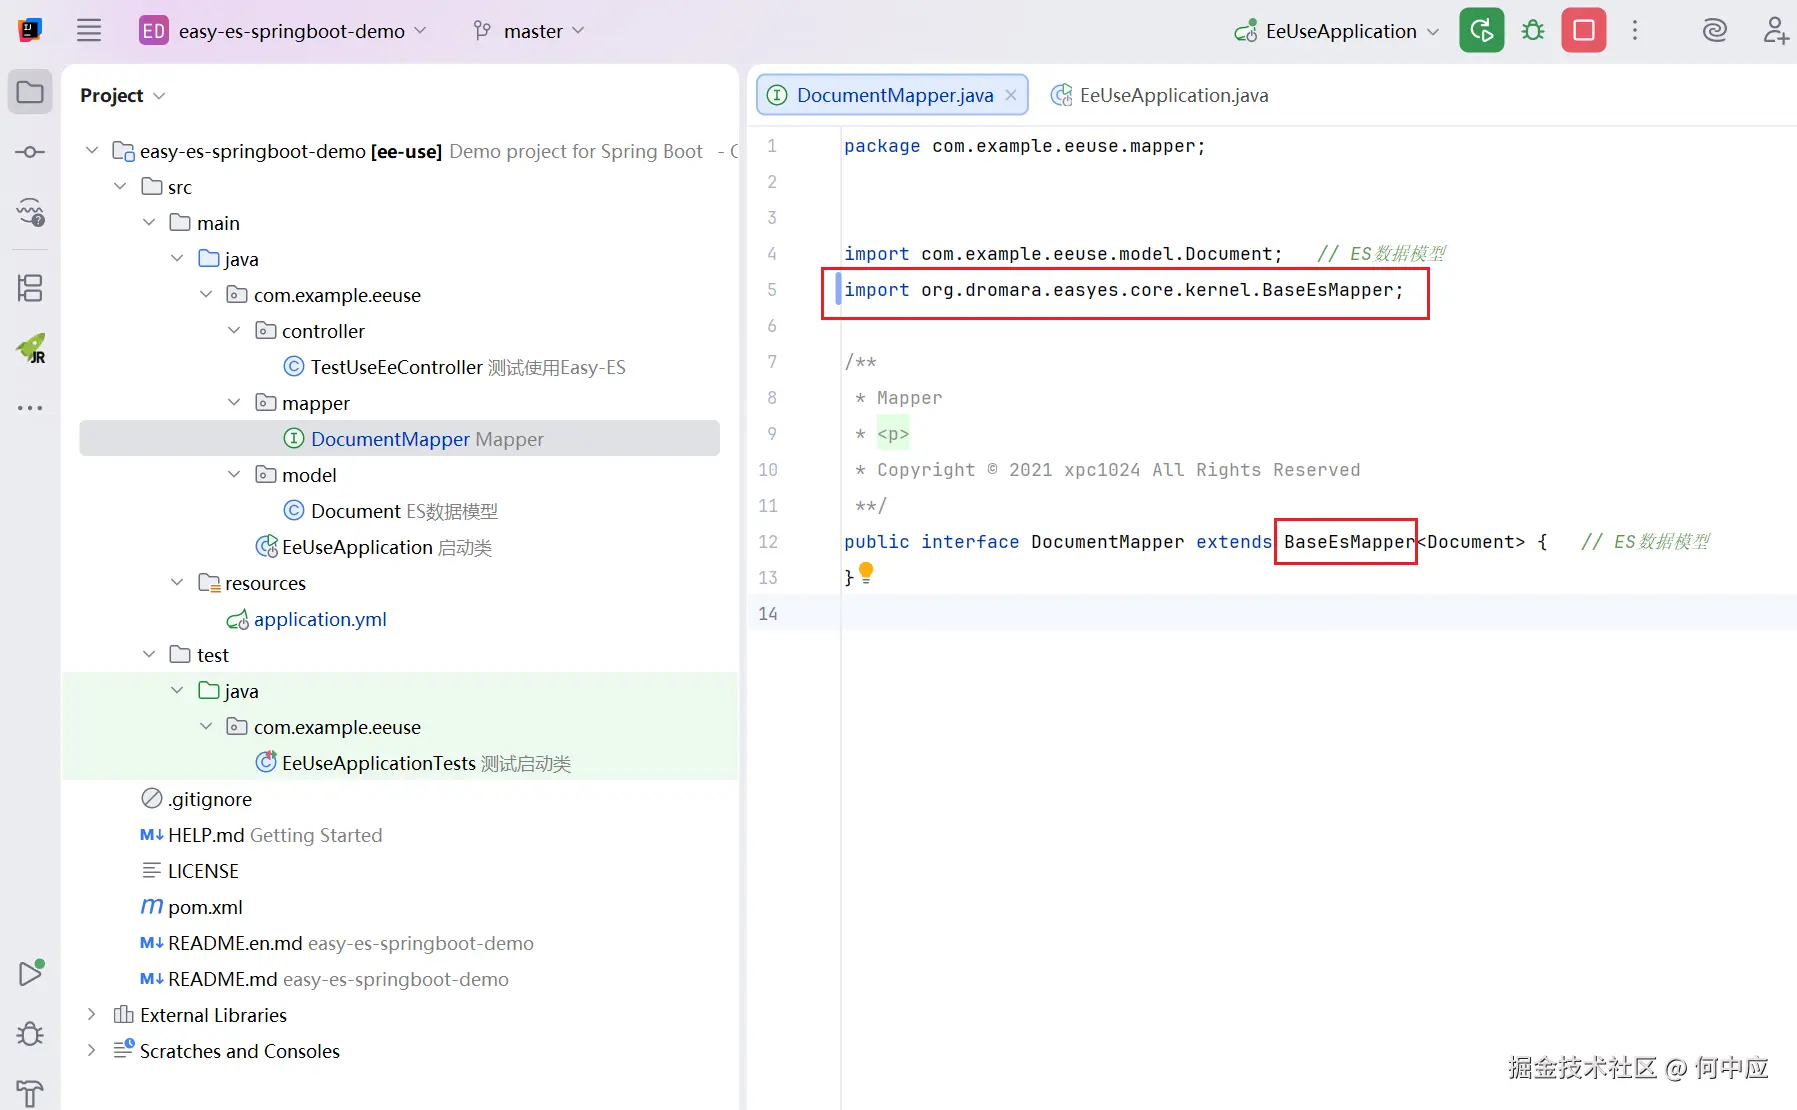1797x1110 pixels.
Task: Collapse the src folder
Action: (x=120, y=187)
